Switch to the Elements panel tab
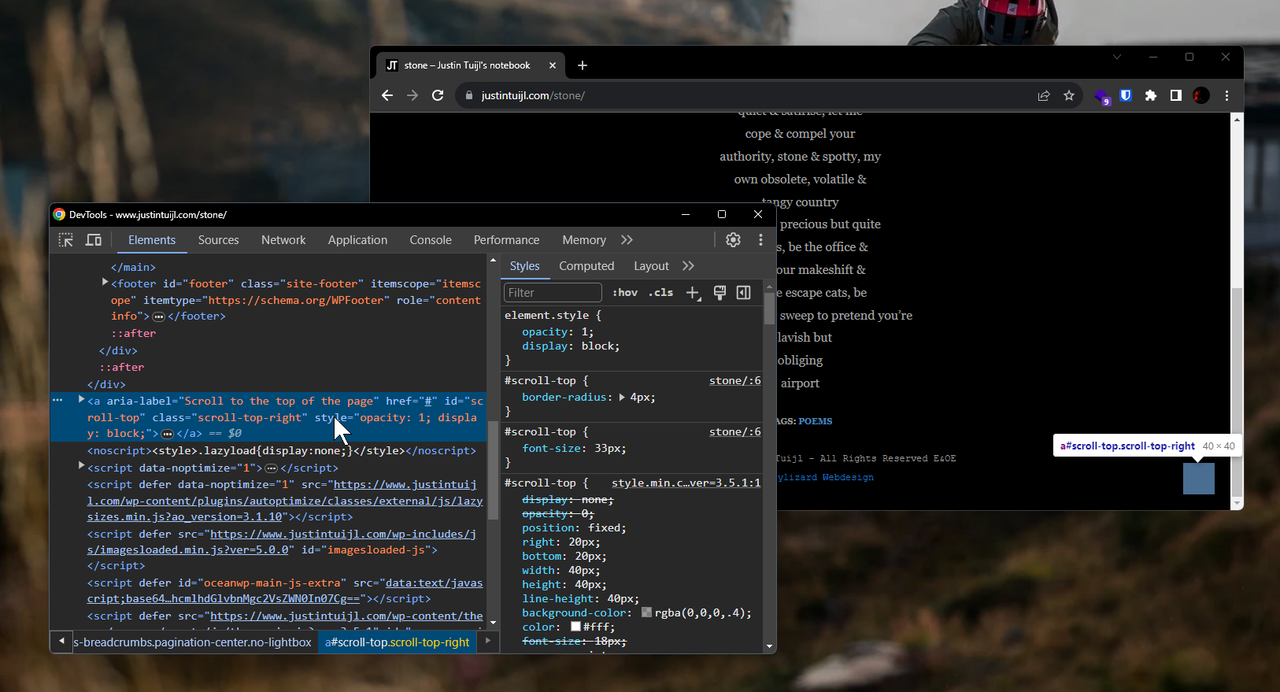 pos(152,240)
